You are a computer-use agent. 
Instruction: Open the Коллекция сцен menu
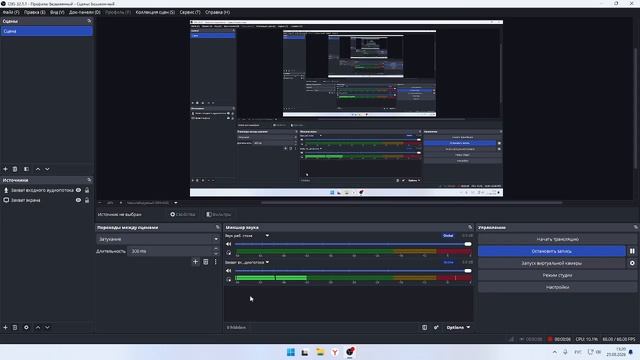point(155,12)
